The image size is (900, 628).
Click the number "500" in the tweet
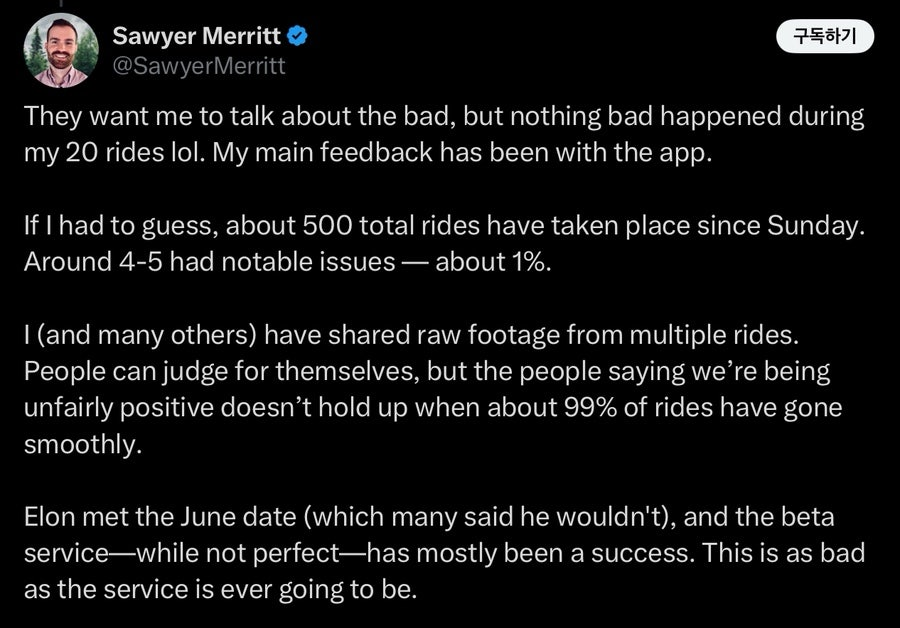tap(327, 226)
